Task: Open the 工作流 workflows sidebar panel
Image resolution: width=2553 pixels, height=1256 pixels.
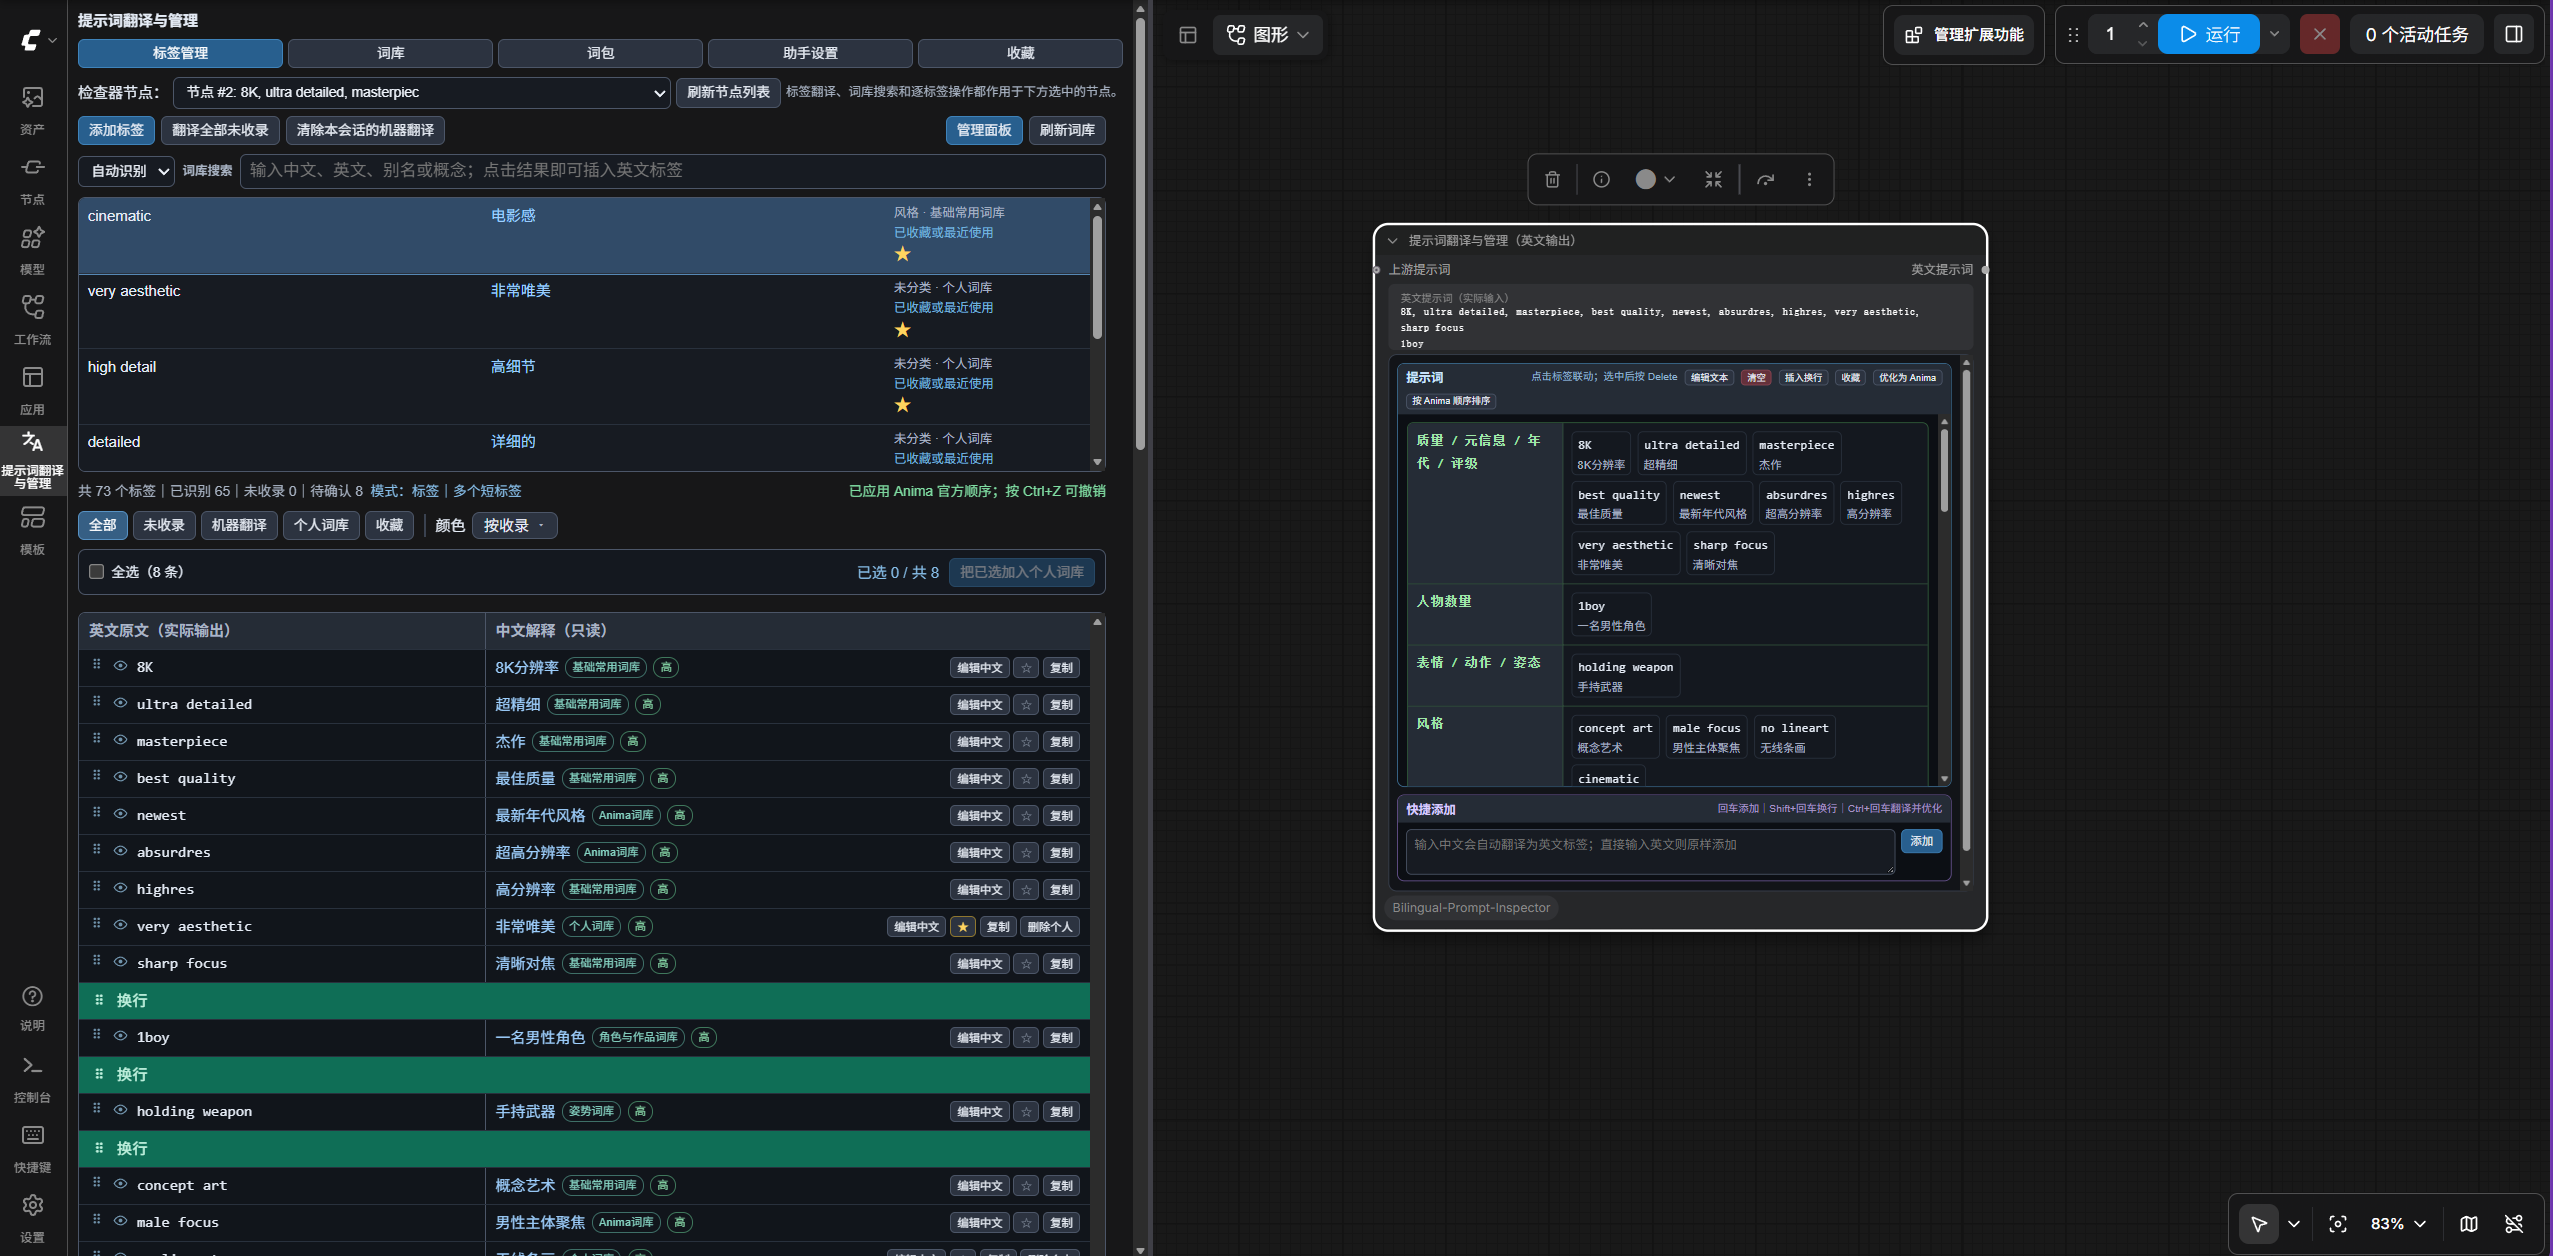Action: point(32,319)
